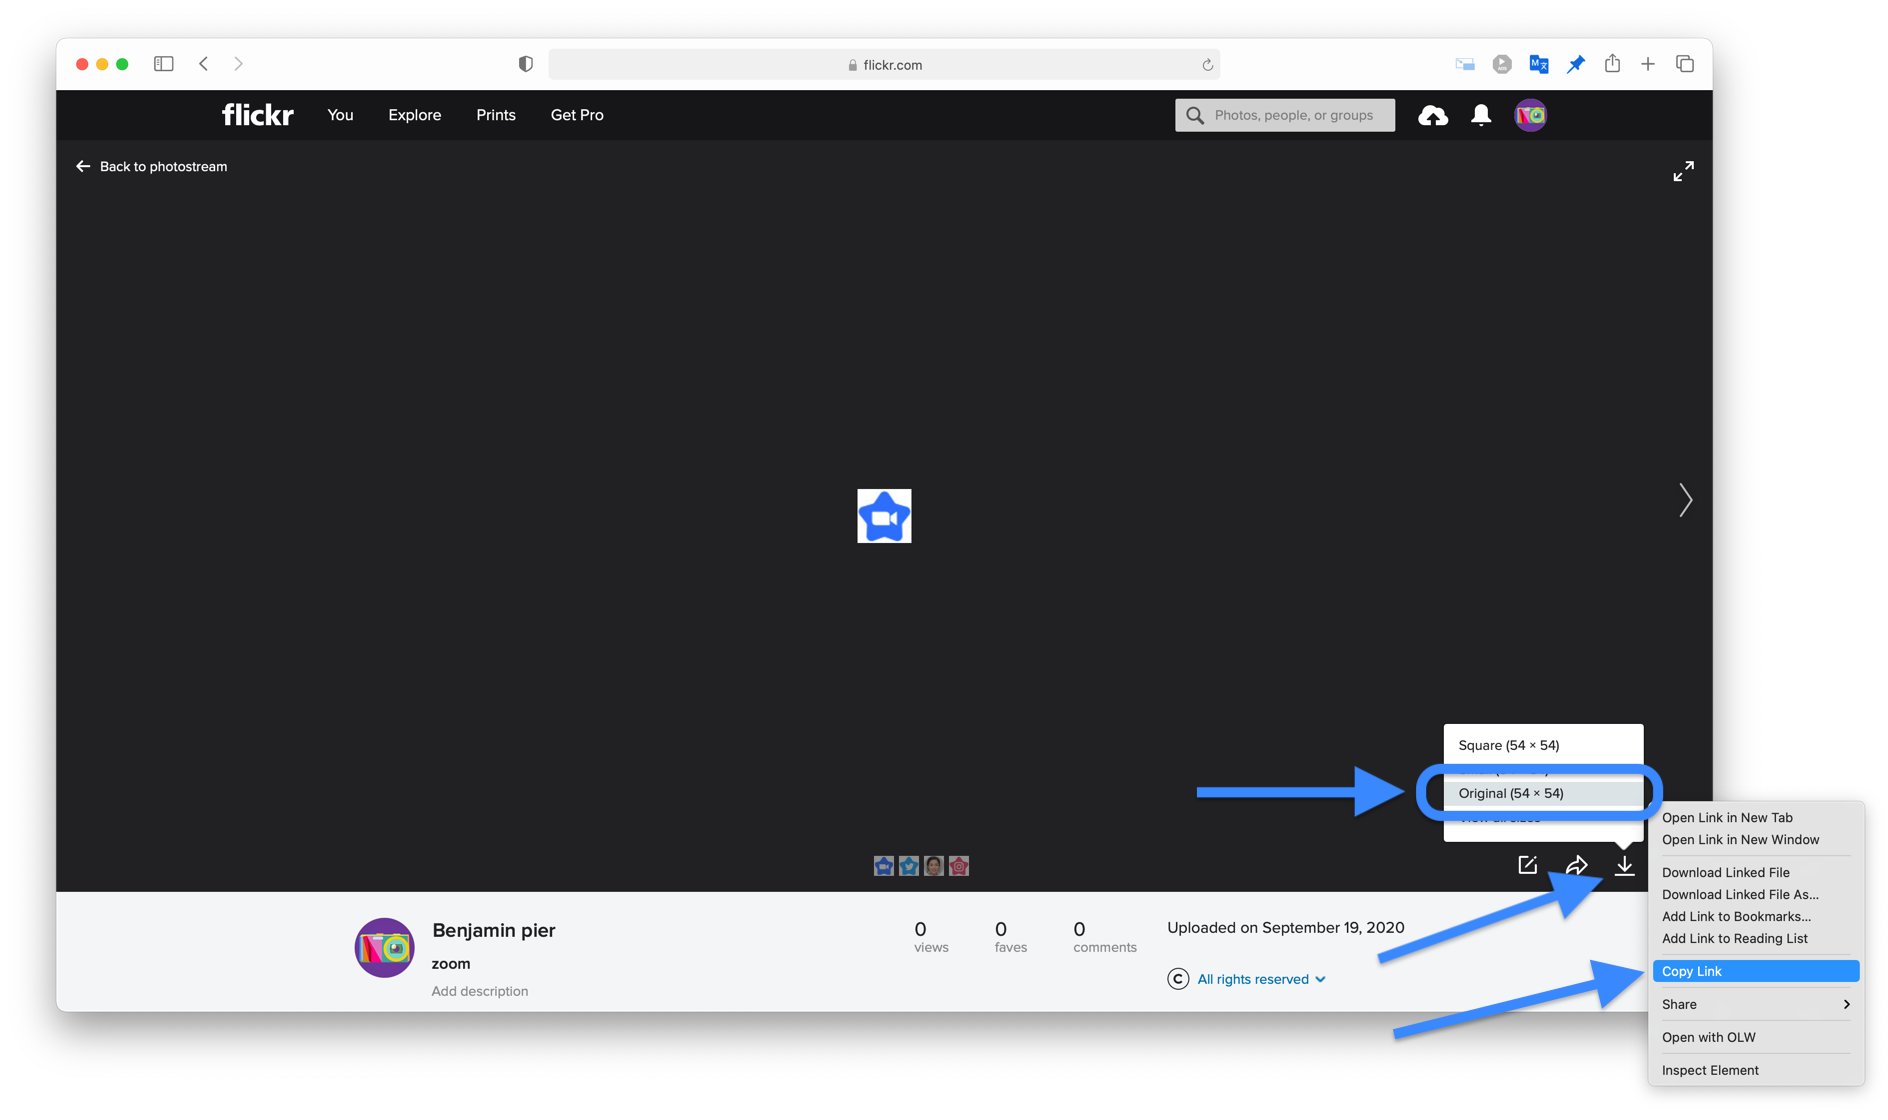
Task: Click the Flickr logo
Action: point(257,115)
